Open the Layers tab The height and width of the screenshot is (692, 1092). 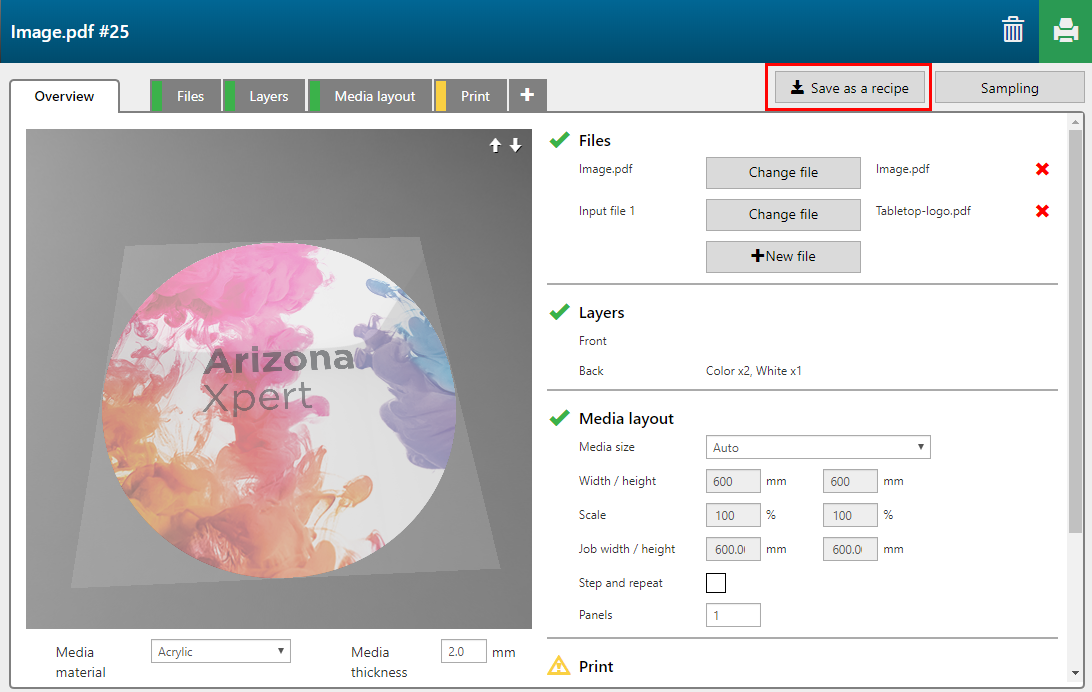coord(265,95)
